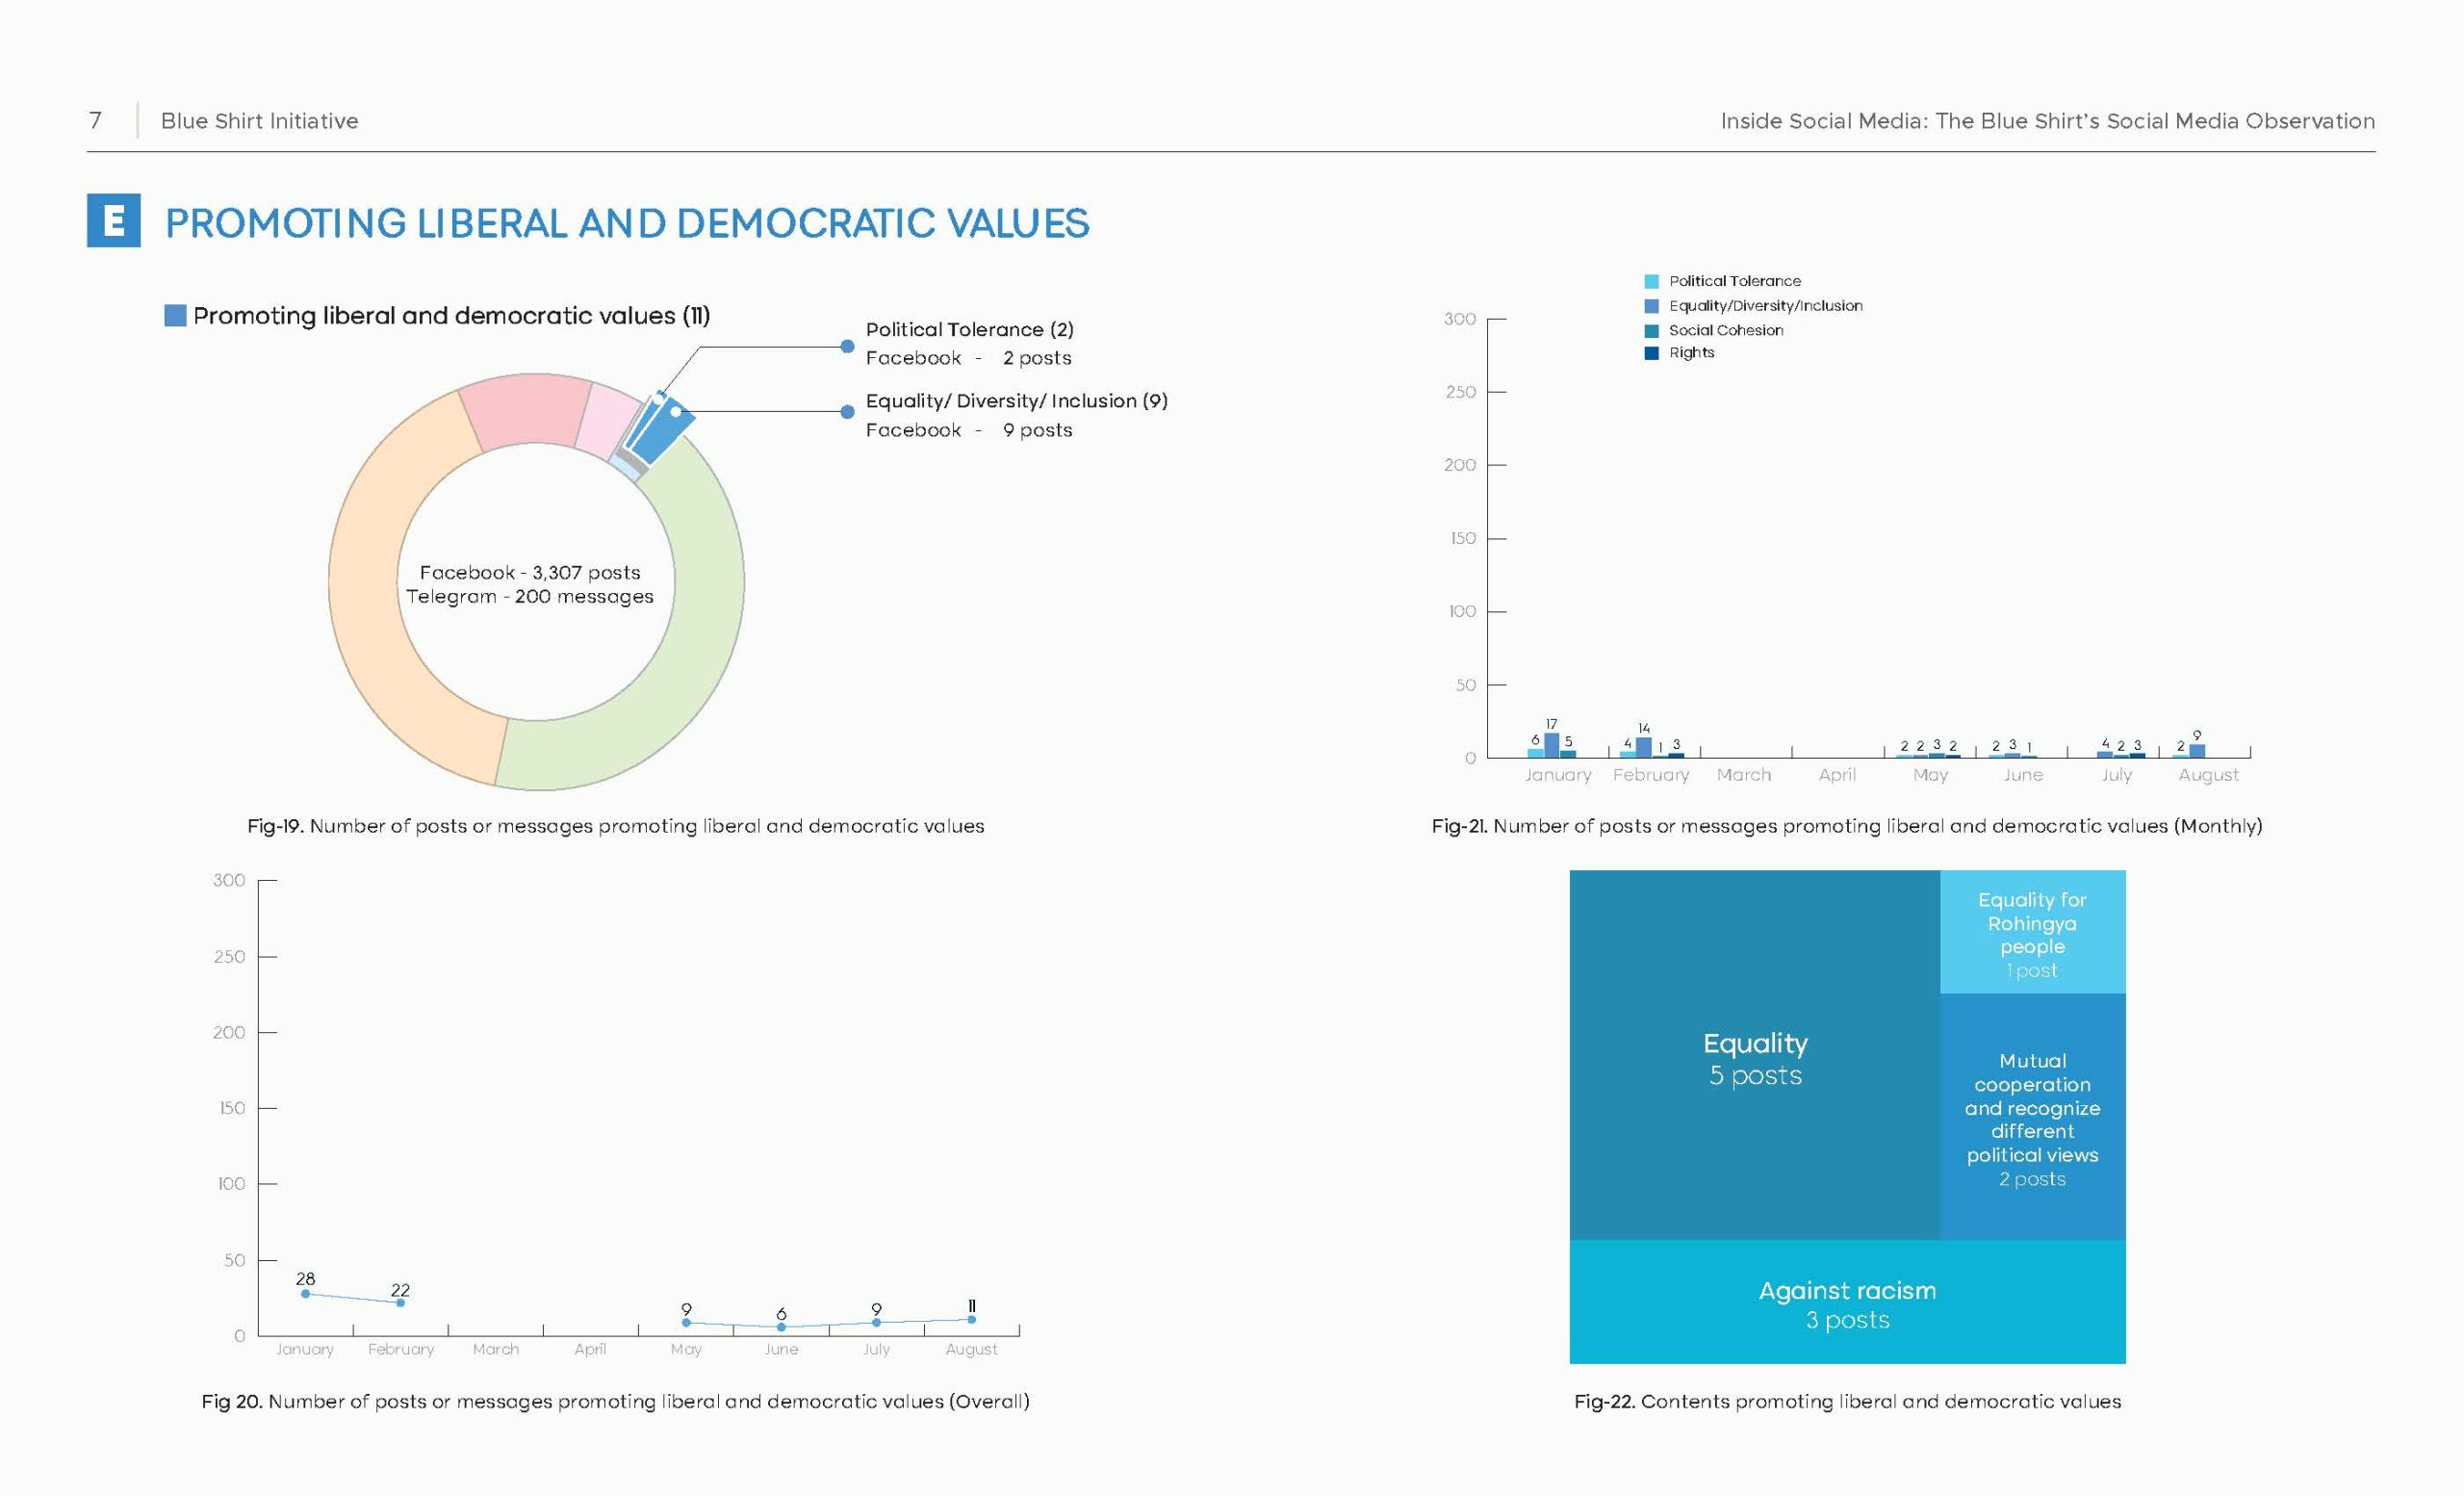Click the 'Rights' legend label
Image resolution: width=2464 pixels, height=1496 pixels.
click(x=1691, y=353)
